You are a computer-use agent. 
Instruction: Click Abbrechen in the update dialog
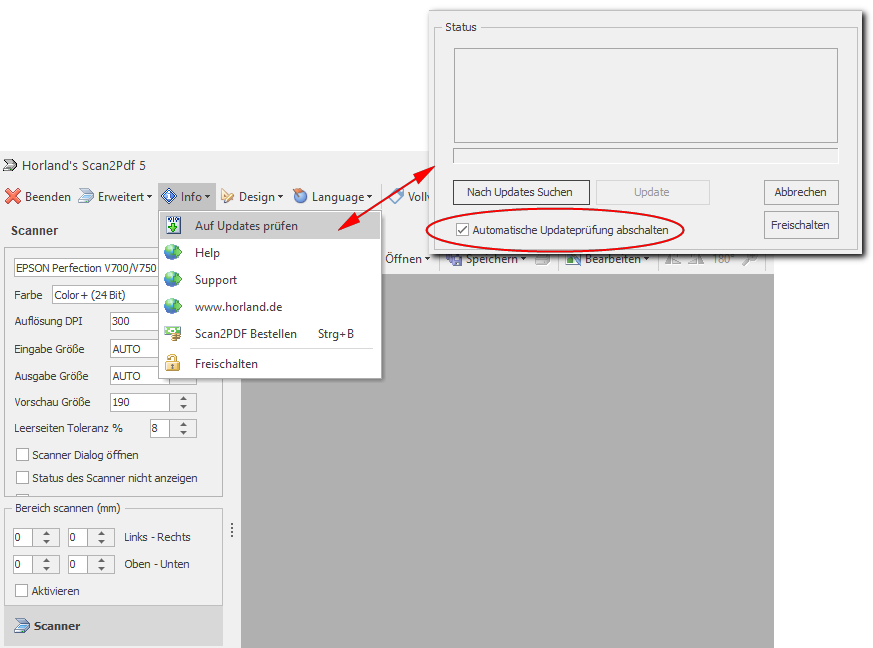click(x=801, y=192)
